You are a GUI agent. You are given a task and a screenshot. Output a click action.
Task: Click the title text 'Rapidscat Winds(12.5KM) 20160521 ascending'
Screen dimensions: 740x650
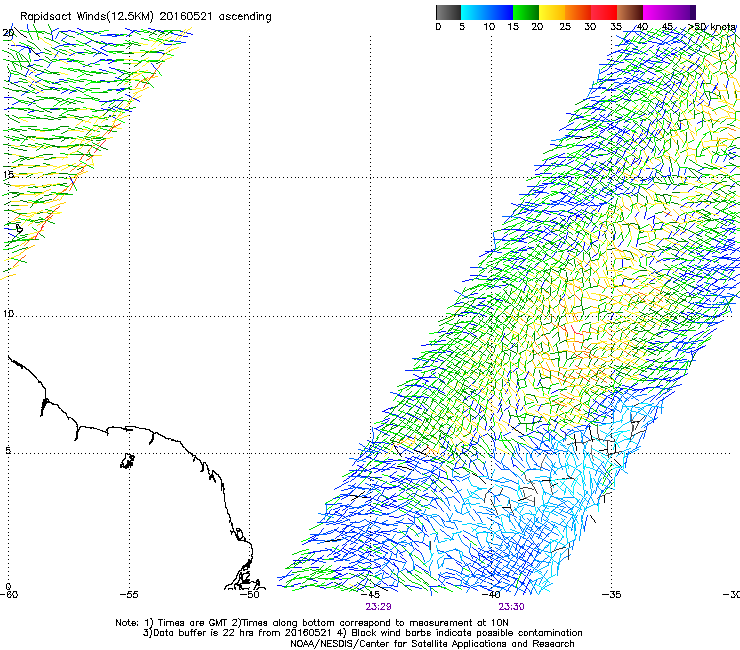(146, 17)
